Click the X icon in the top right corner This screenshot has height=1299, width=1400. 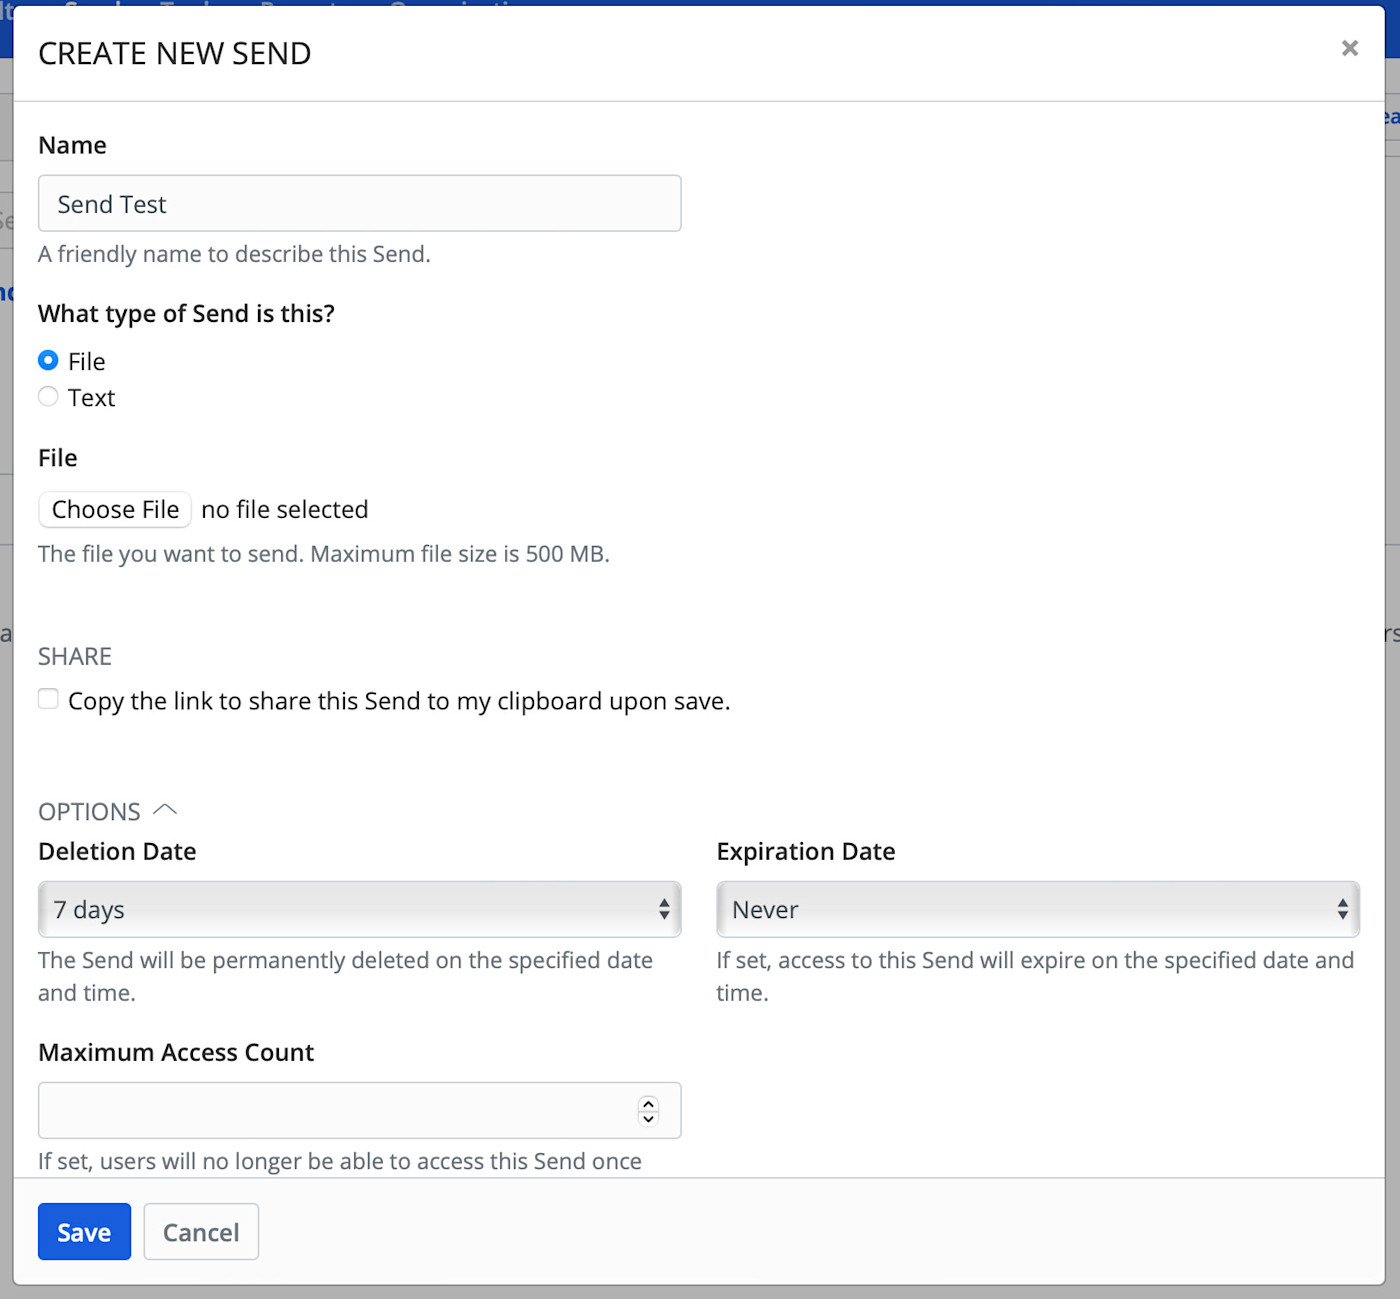point(1350,48)
